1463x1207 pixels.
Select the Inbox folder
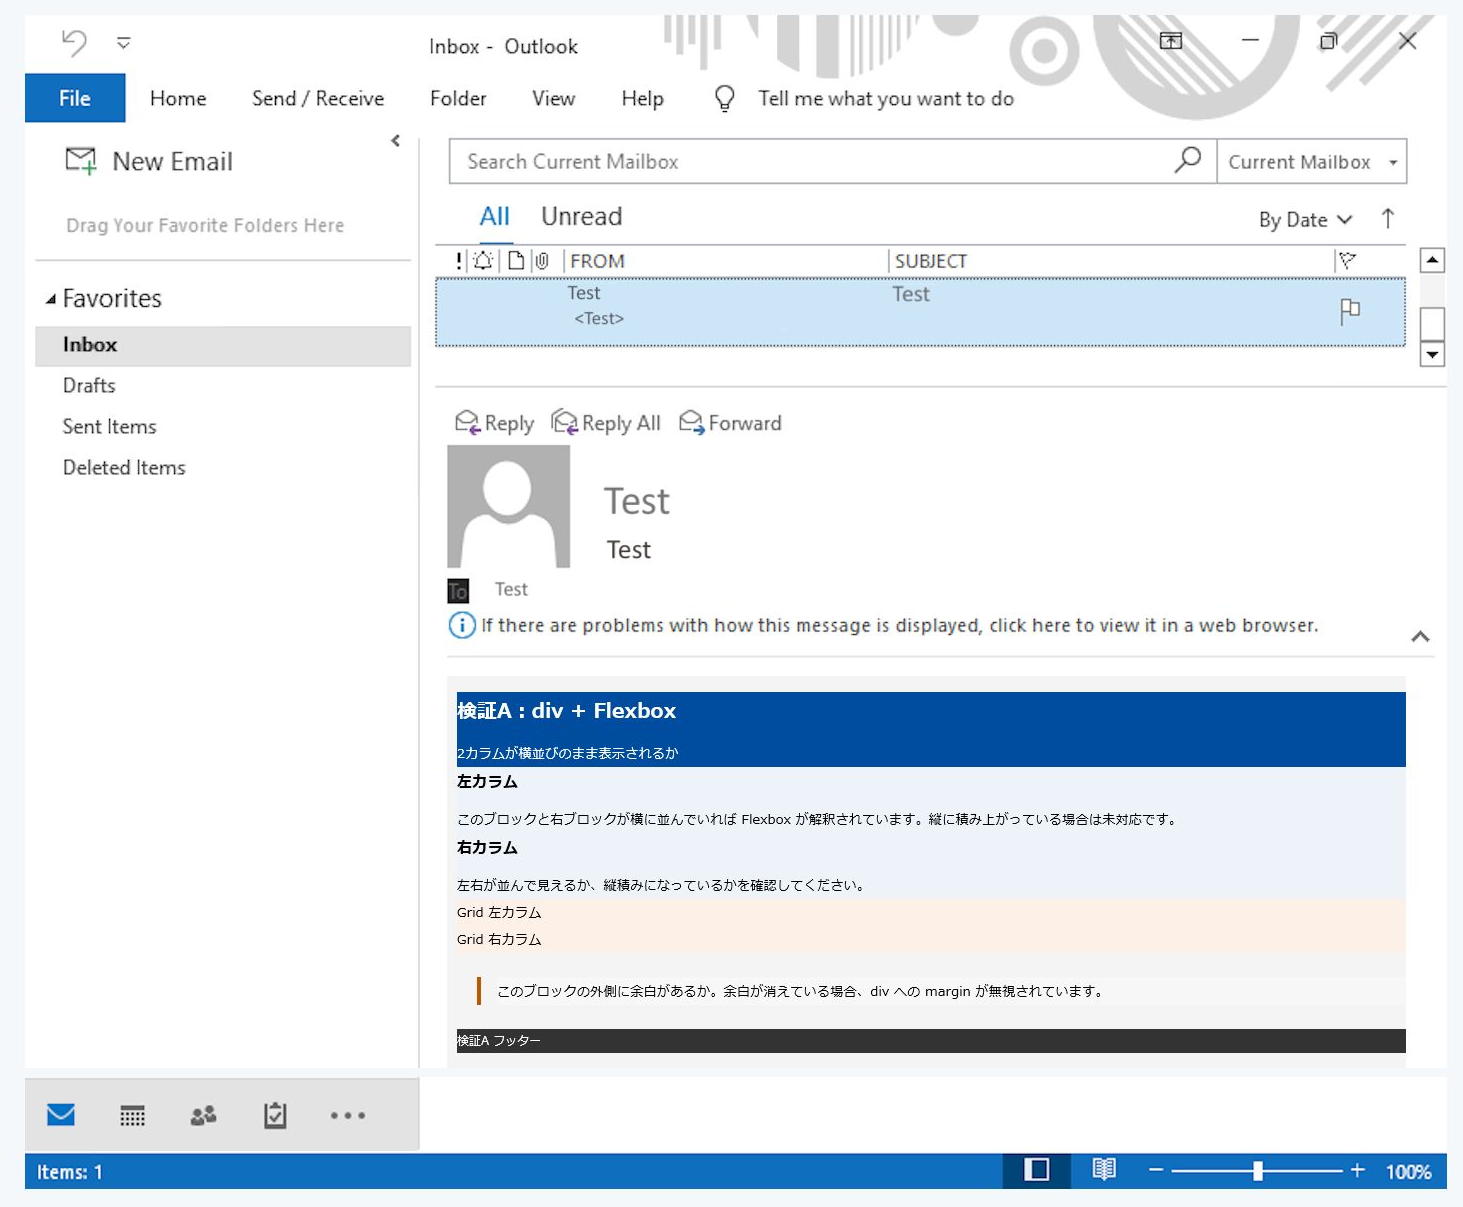pyautogui.click(x=223, y=345)
